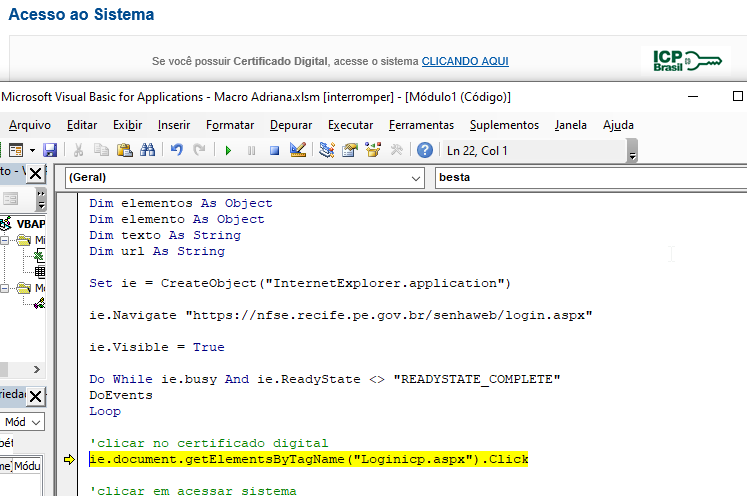747x496 pixels.
Task: Open the Depurar menu
Action: (x=291, y=125)
